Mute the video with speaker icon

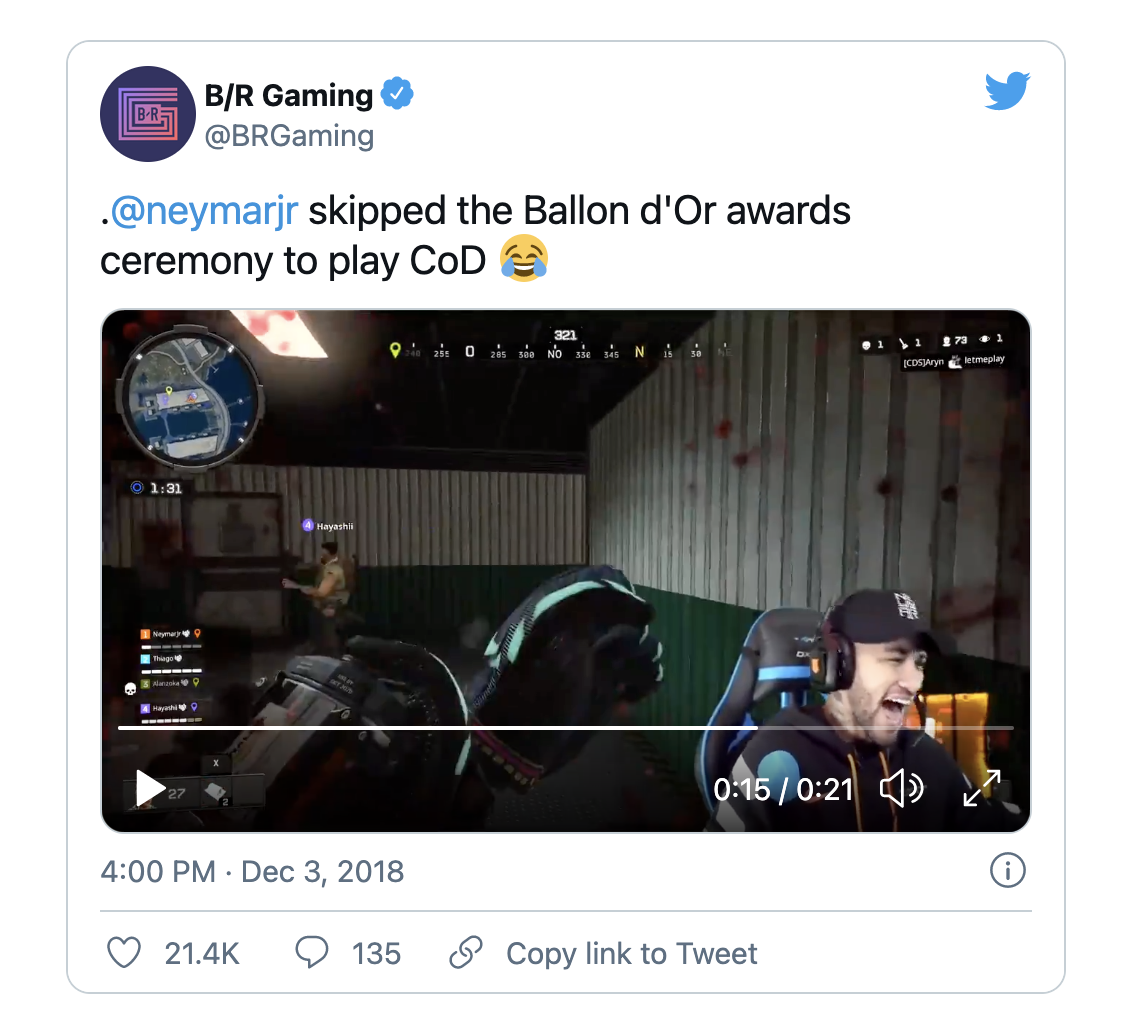(x=901, y=788)
